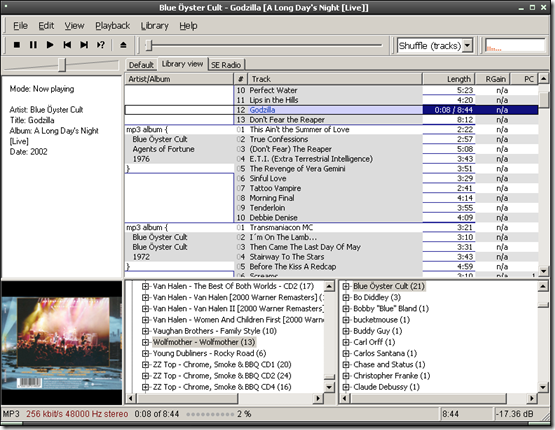555x430 pixels.
Task: Open the View menu
Action: click(x=74, y=26)
